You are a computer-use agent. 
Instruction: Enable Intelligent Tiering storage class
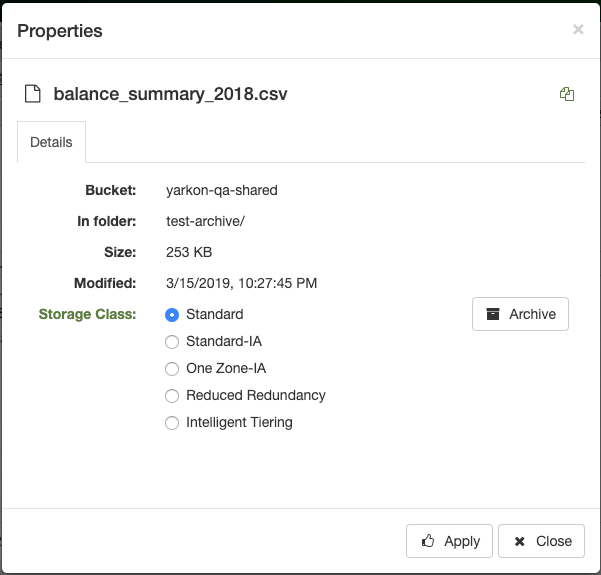pos(172,422)
